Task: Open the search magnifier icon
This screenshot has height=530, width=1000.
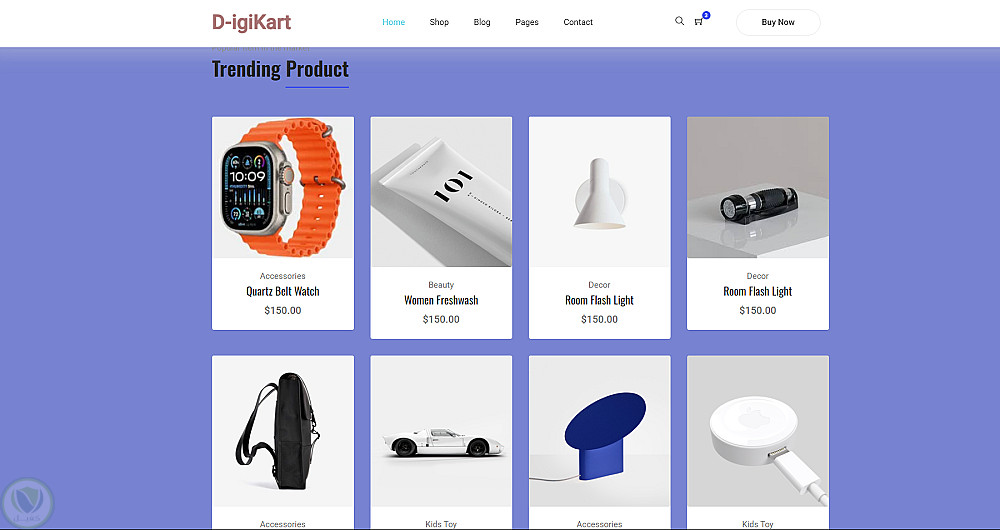Action: [679, 21]
